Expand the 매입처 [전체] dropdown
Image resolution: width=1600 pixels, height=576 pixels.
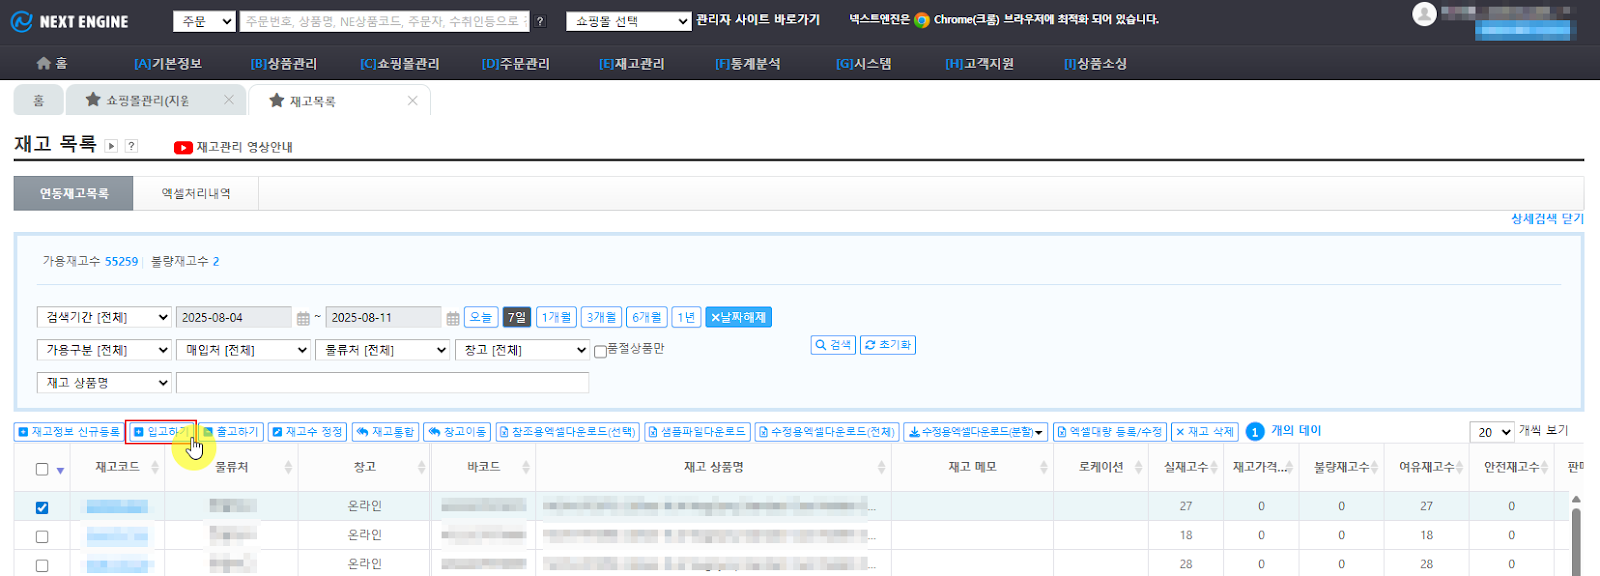244,350
